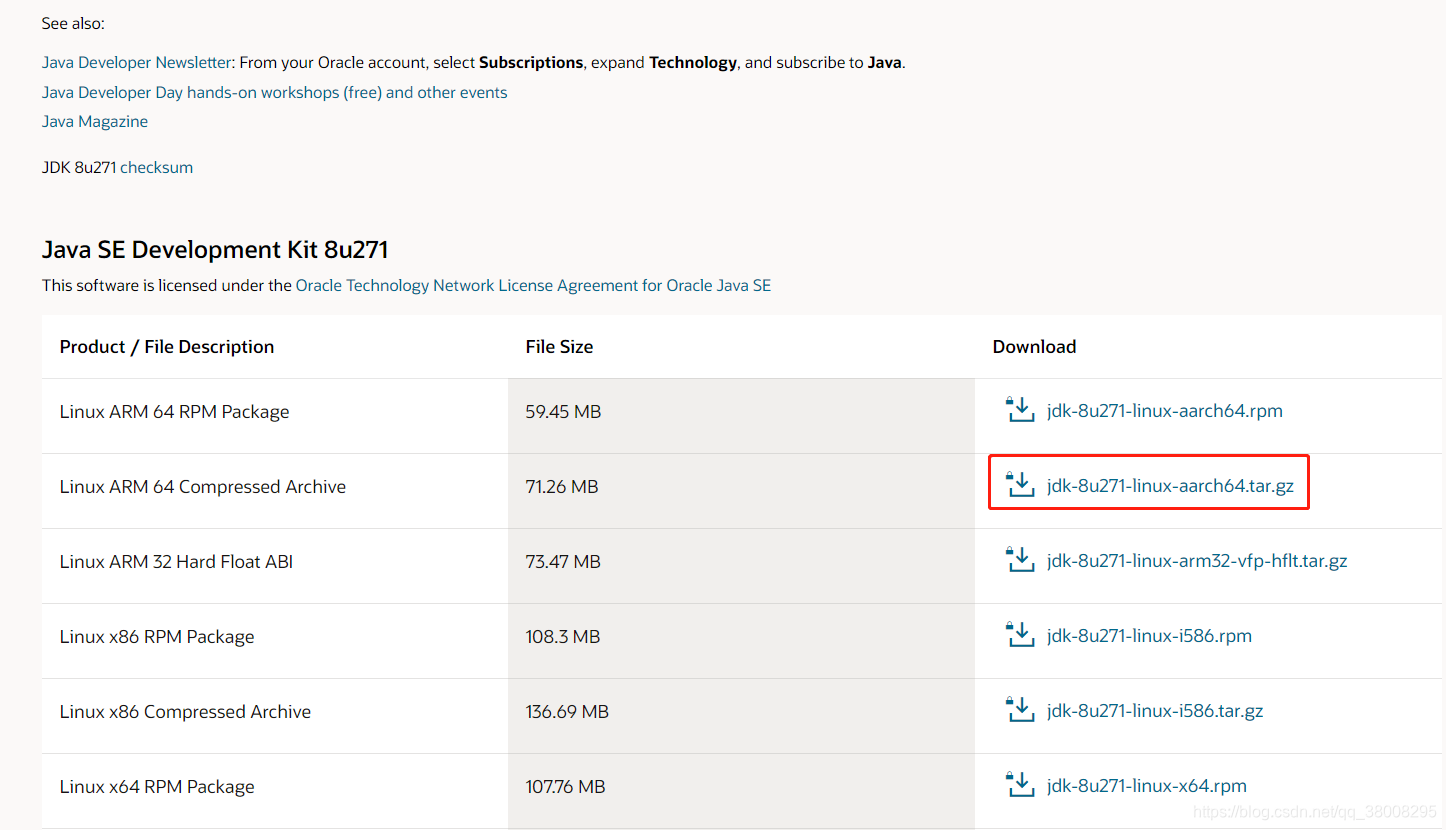The height and width of the screenshot is (830, 1446).
Task: Open the JDK 8u271 checksum link
Action: point(156,167)
